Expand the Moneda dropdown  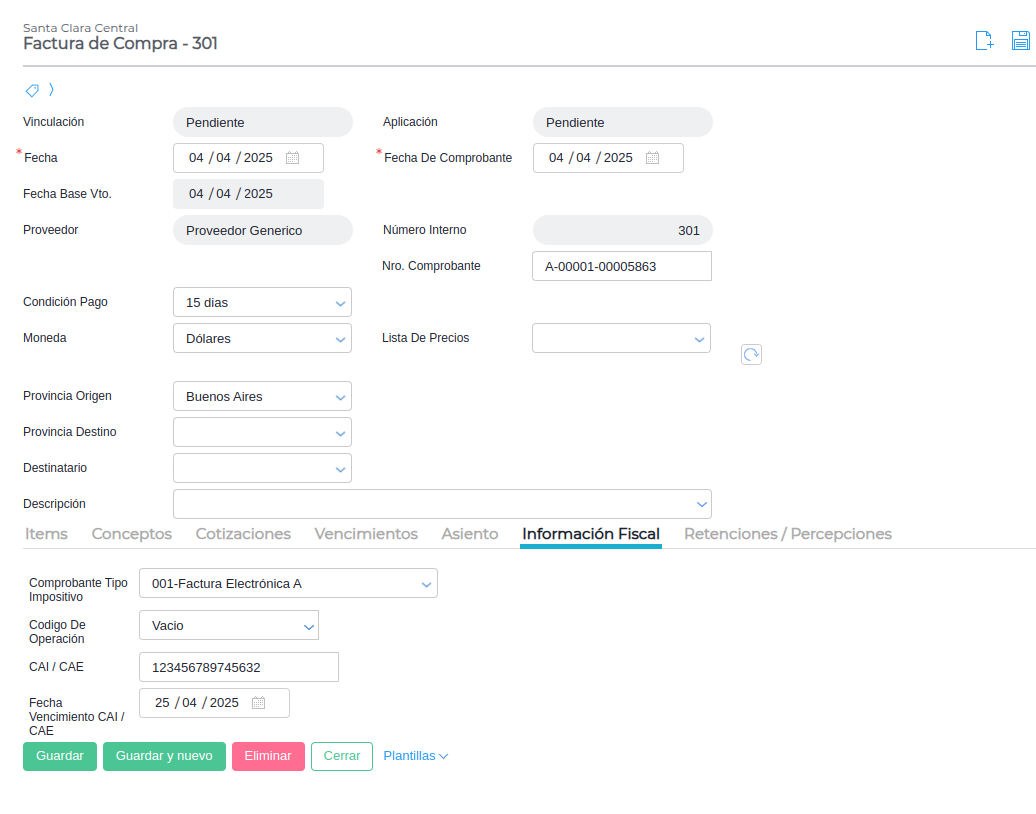(262, 338)
